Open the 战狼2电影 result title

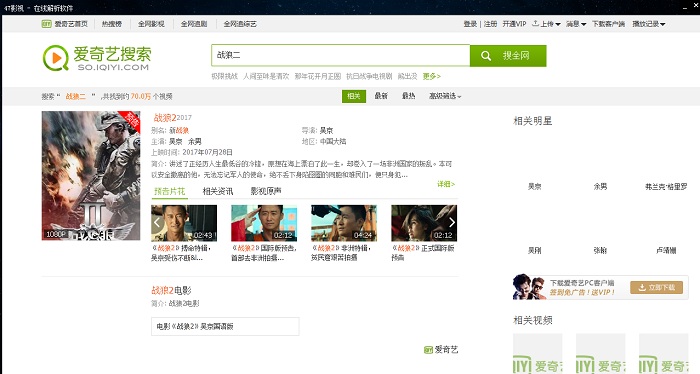click(171, 291)
